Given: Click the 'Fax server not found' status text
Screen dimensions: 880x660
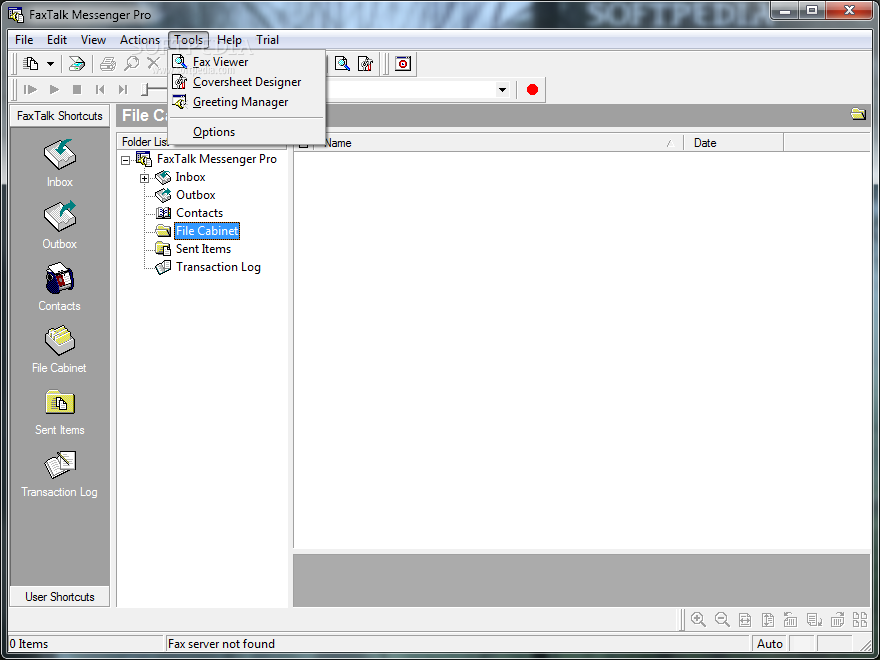Looking at the screenshot, I should (221, 644).
